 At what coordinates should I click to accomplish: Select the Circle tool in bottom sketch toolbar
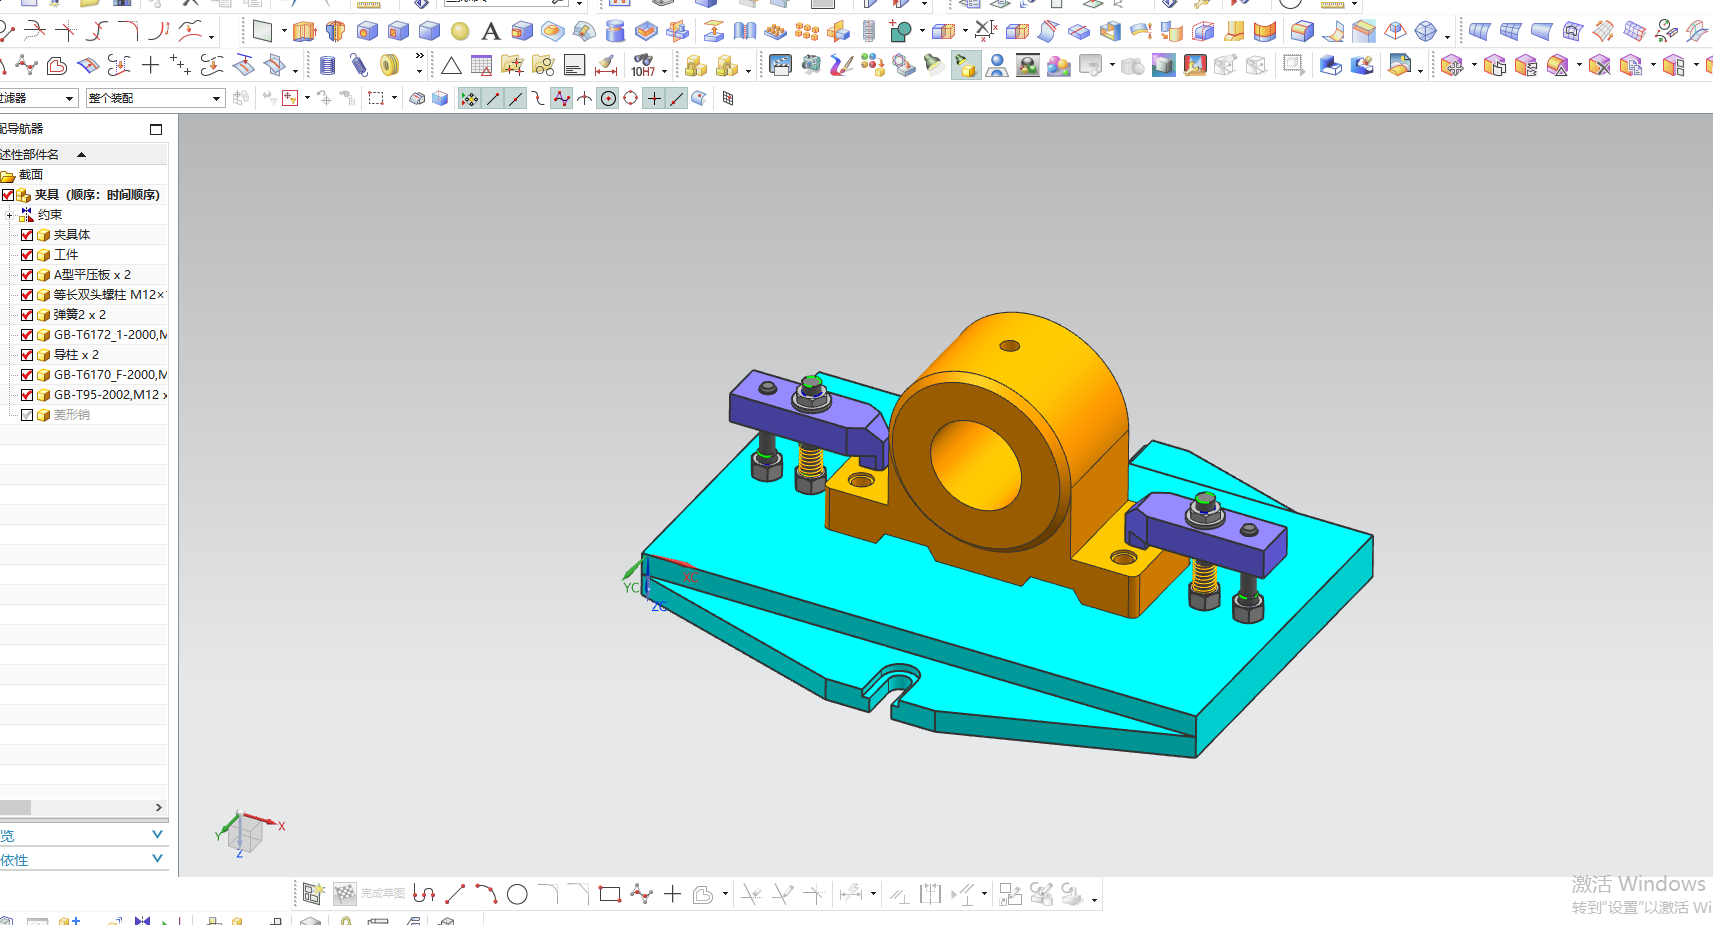(517, 894)
